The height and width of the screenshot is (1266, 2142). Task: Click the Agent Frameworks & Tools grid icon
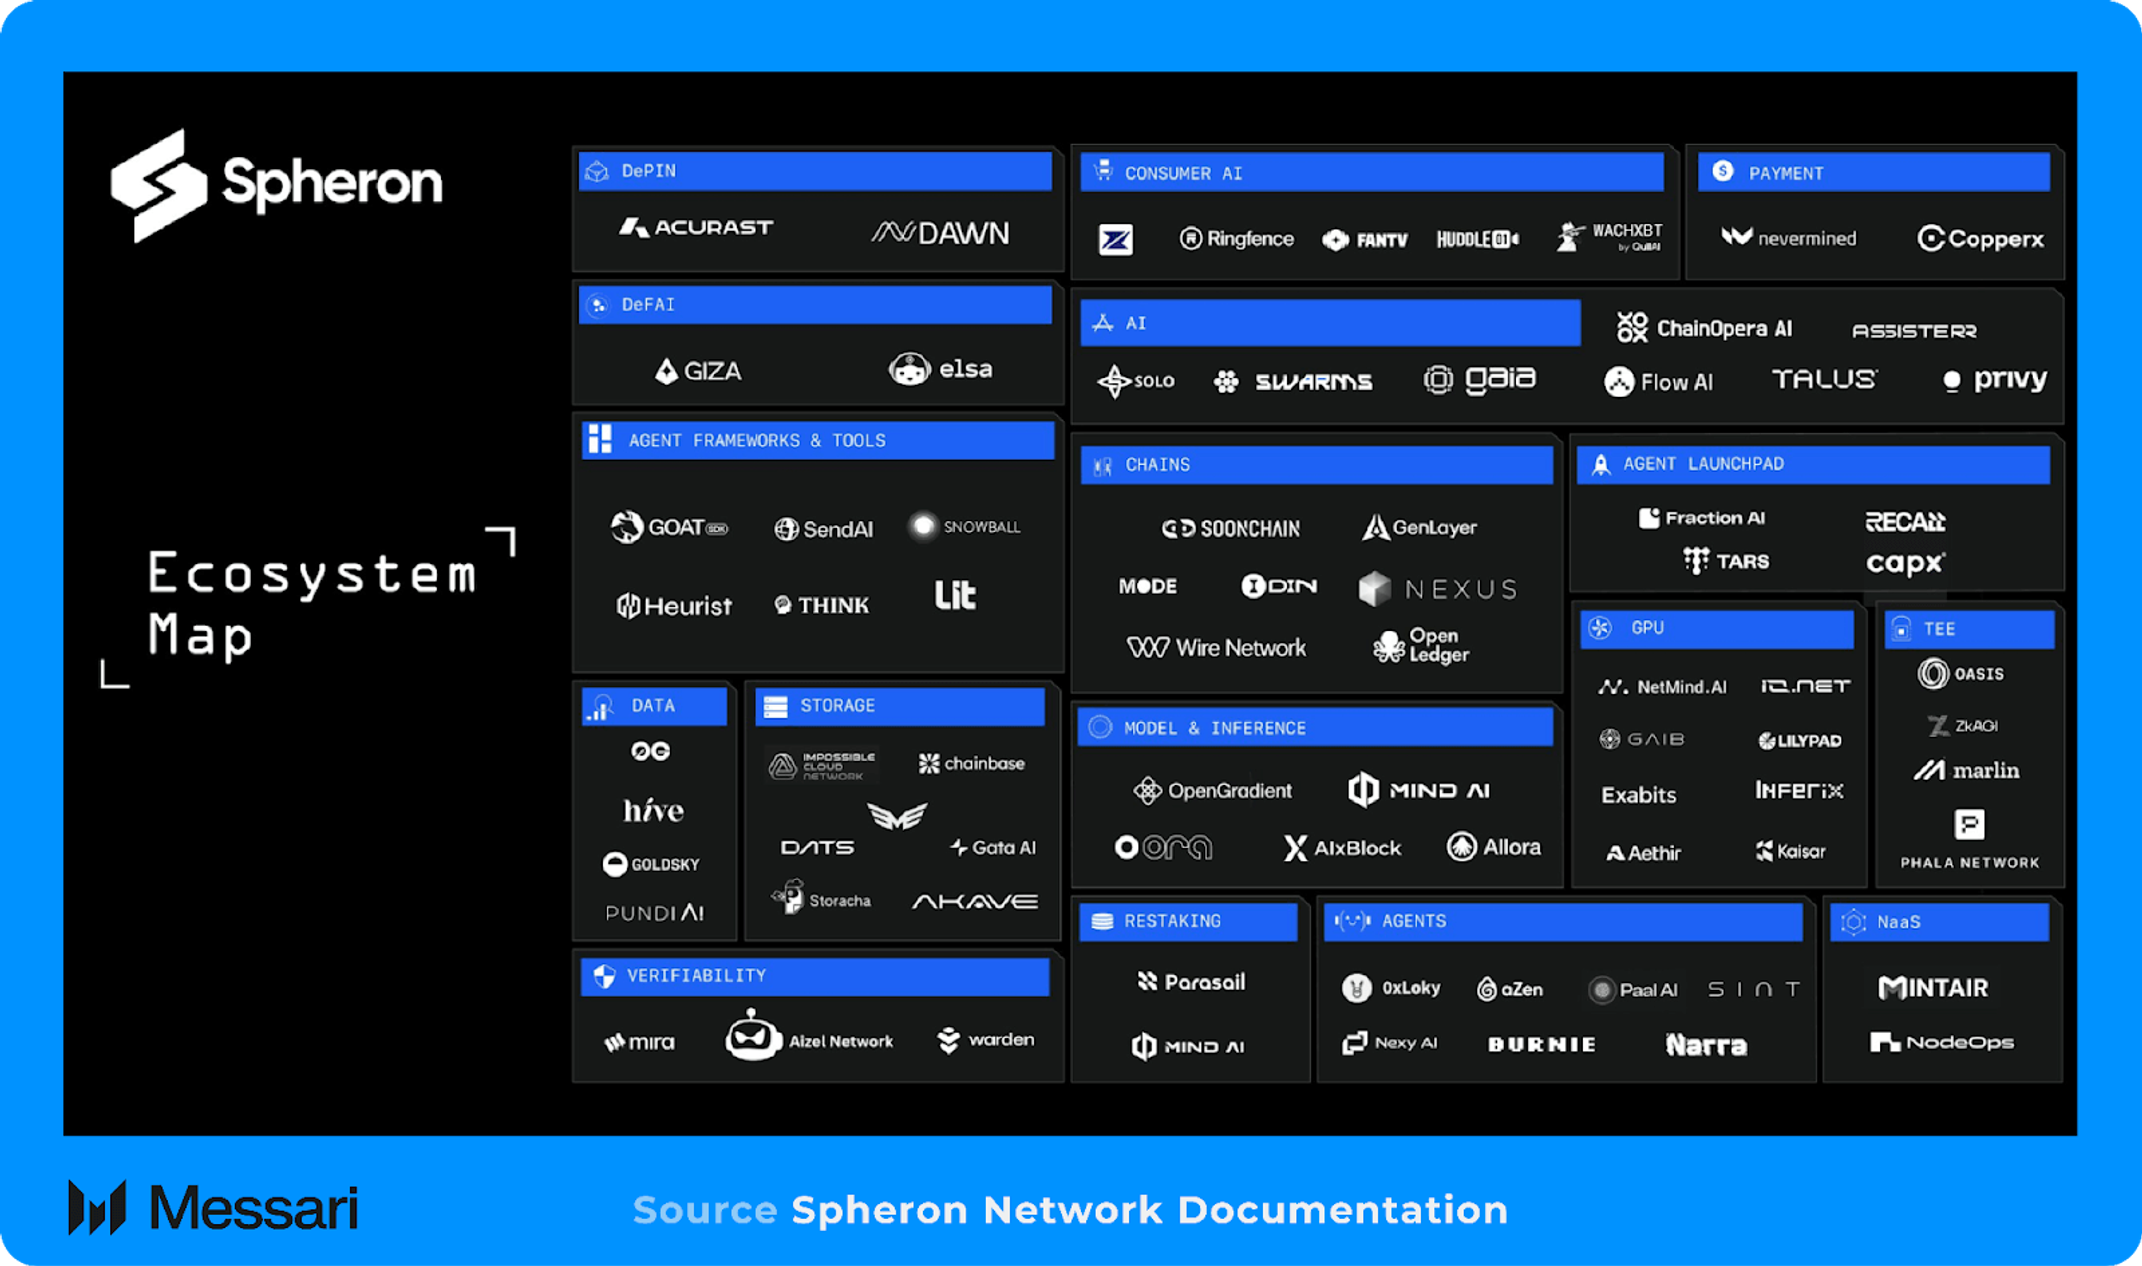click(x=600, y=439)
